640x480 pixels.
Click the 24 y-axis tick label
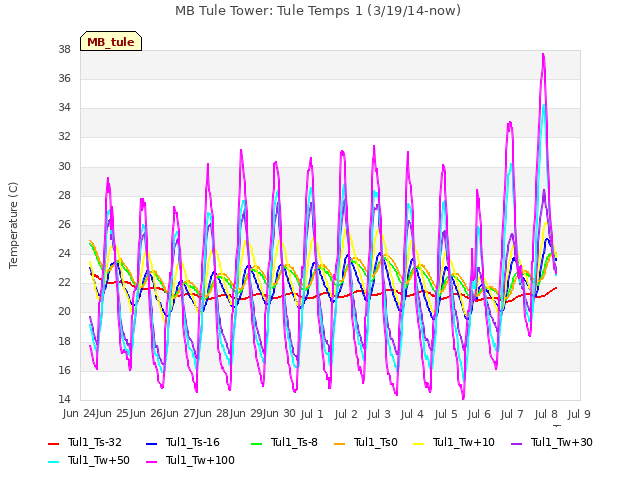click(64, 253)
